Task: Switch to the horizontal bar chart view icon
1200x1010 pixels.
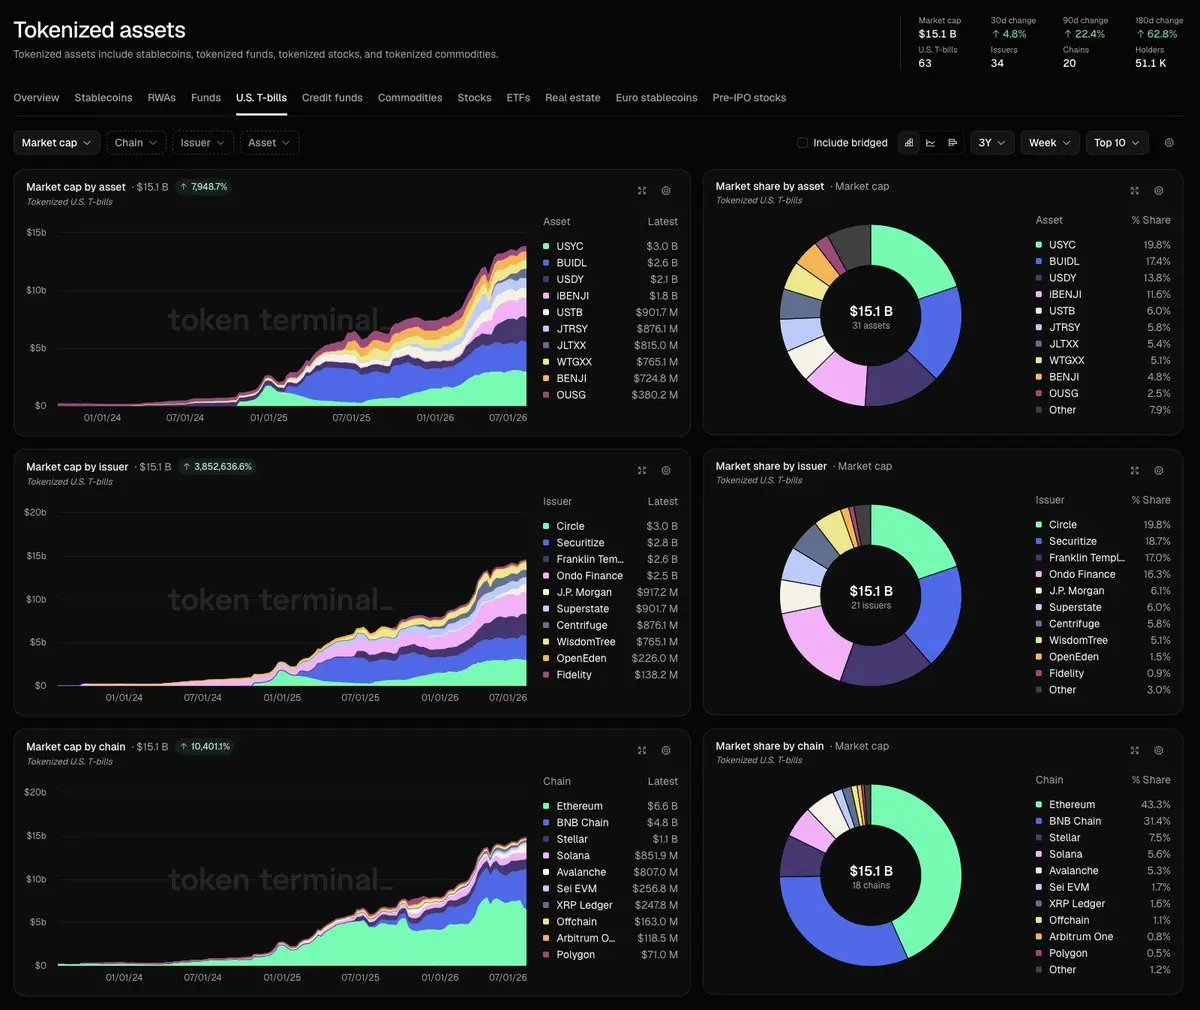Action: [x=952, y=143]
